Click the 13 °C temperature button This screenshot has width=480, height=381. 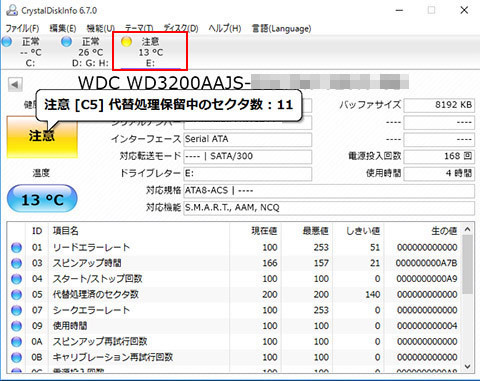coord(42,199)
